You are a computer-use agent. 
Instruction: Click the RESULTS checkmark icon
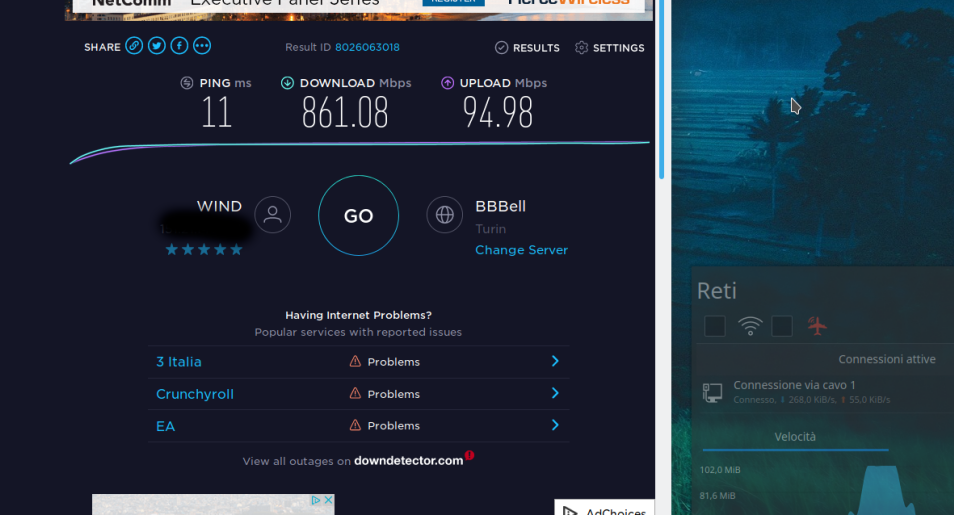[x=501, y=47]
